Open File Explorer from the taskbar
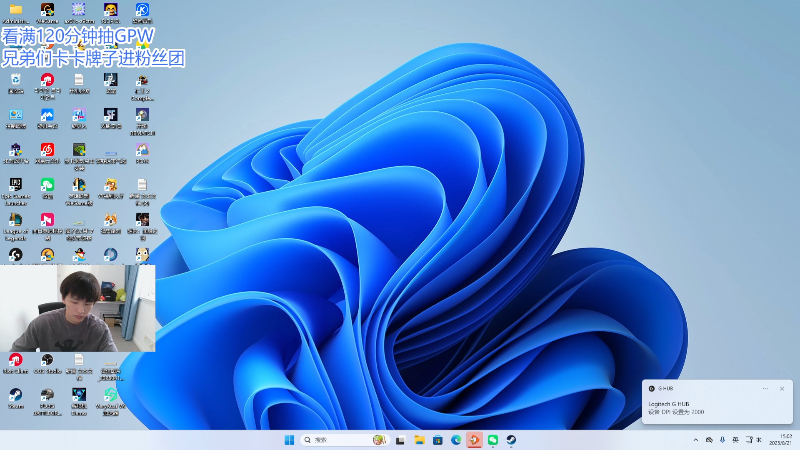Image resolution: width=800 pixels, height=450 pixels. [419, 440]
